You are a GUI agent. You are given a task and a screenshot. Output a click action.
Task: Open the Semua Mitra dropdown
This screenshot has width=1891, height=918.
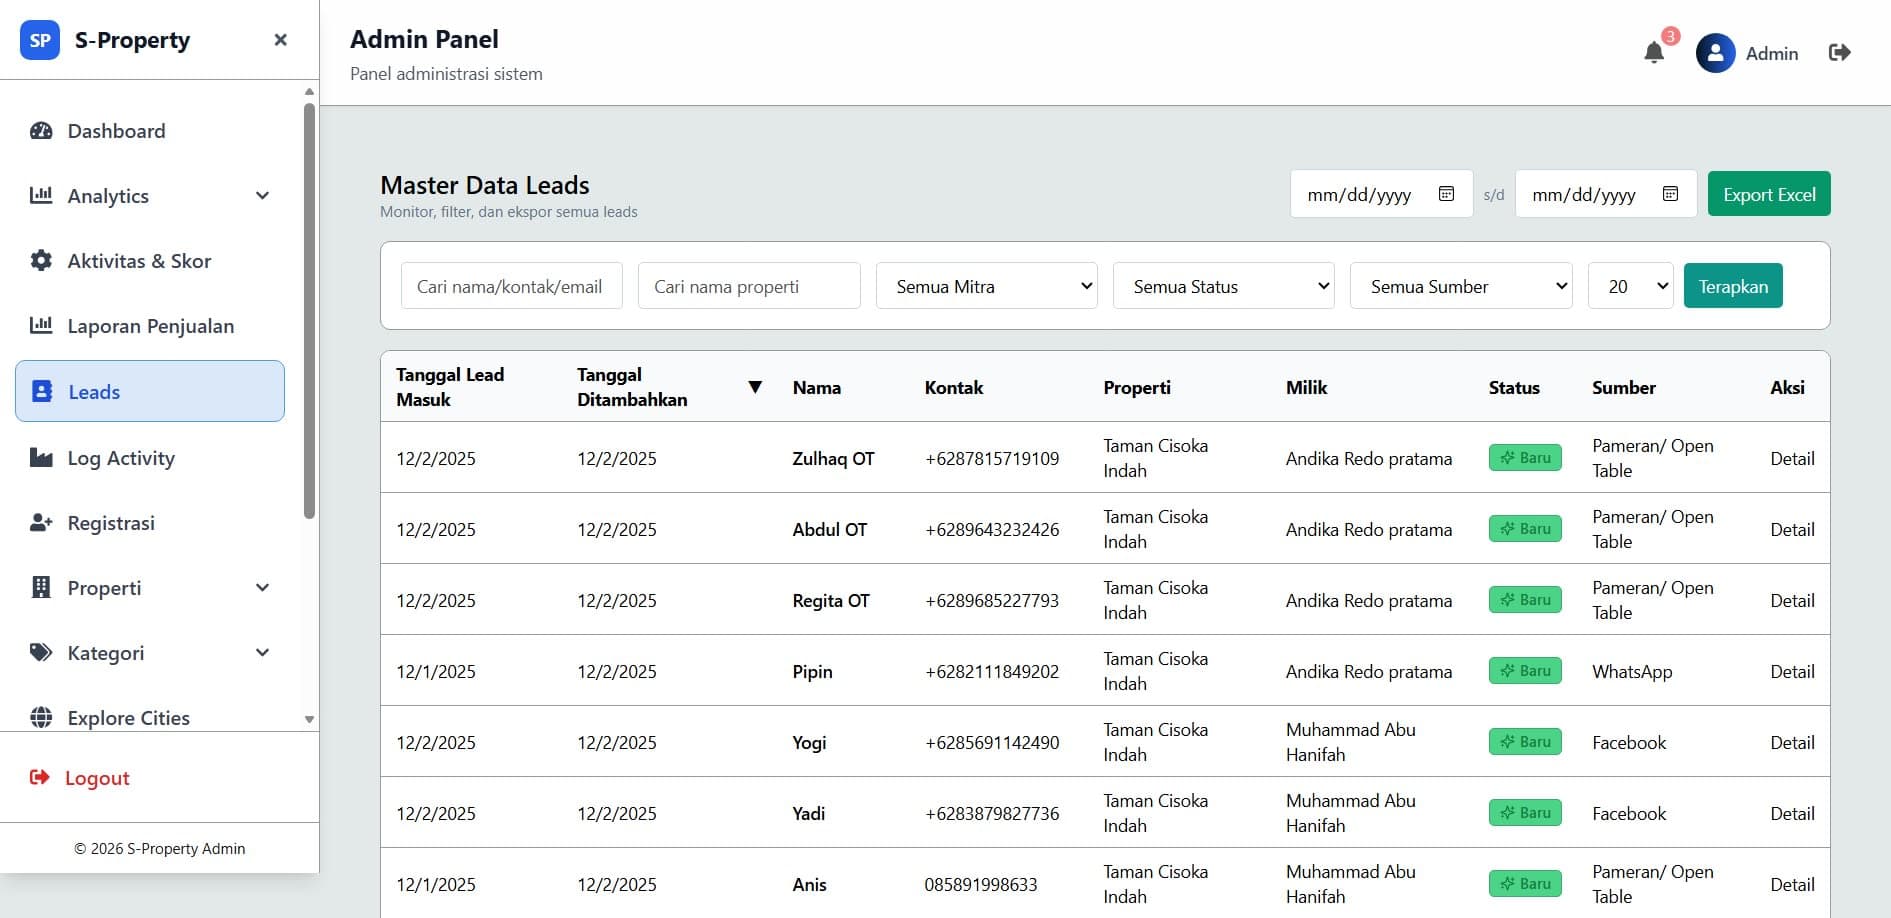(987, 286)
